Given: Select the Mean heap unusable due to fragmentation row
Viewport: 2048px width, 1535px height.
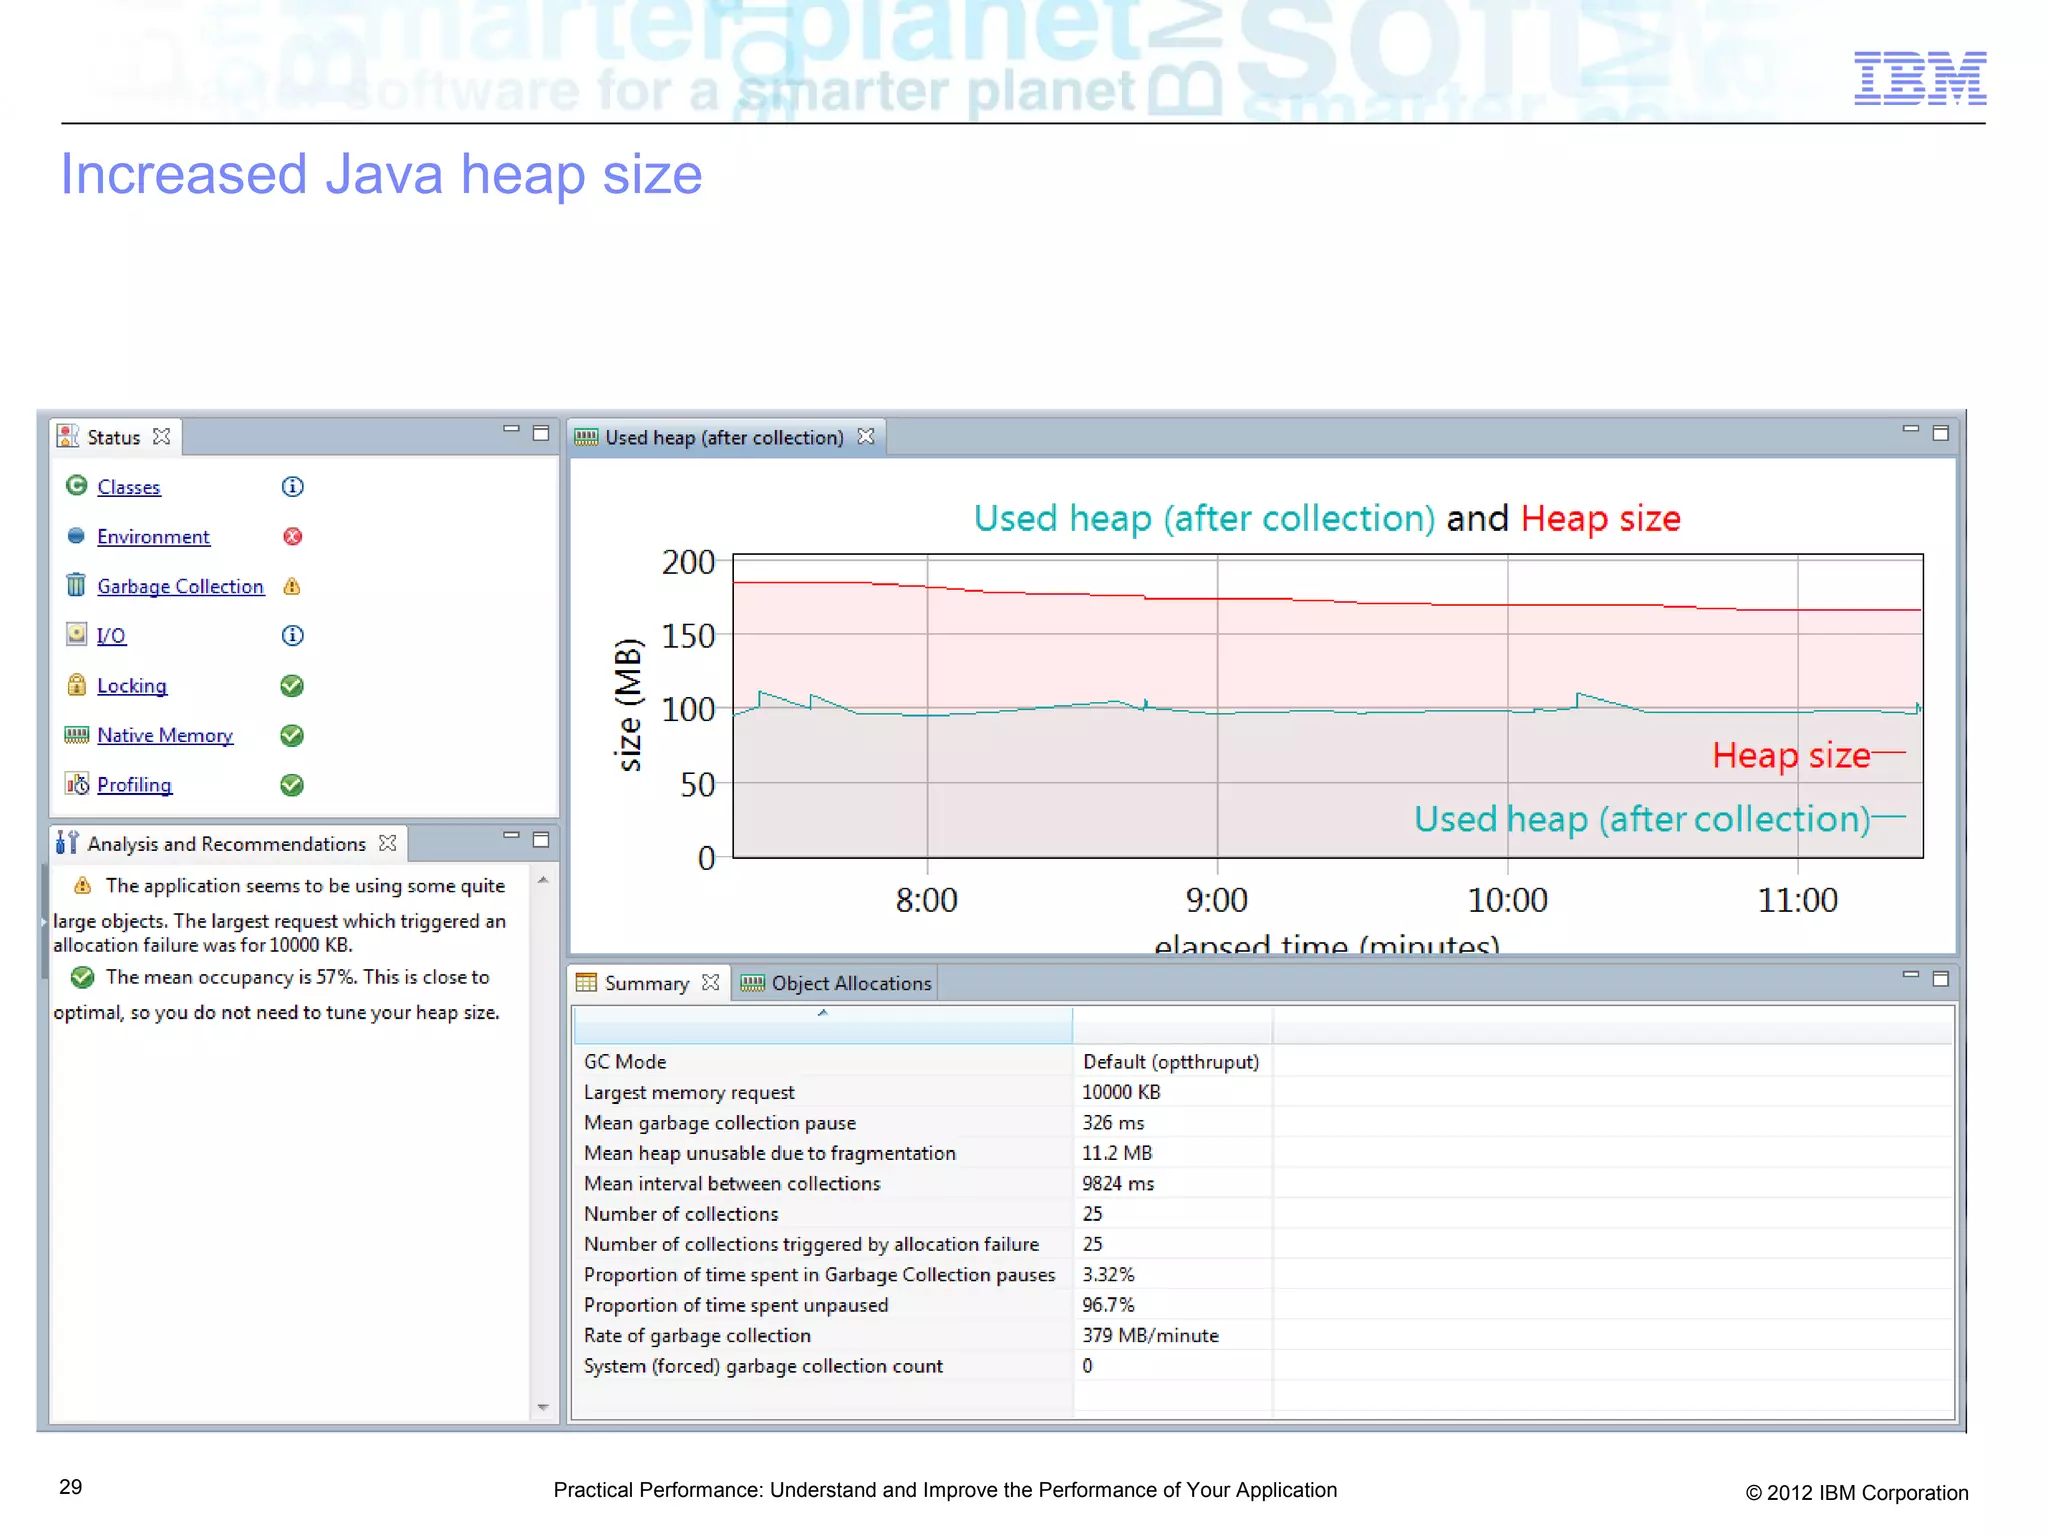Looking at the screenshot, I should pyautogui.click(x=1262, y=1153).
